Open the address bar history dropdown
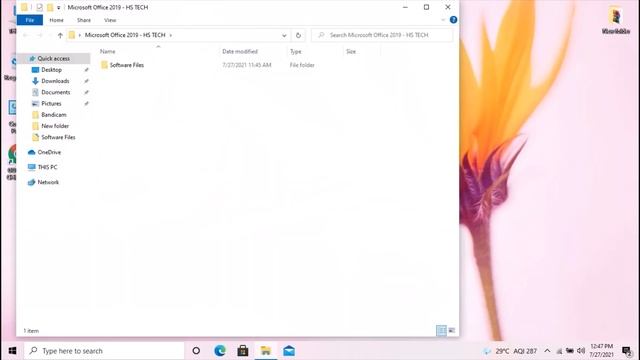The image size is (640, 360). point(284,36)
